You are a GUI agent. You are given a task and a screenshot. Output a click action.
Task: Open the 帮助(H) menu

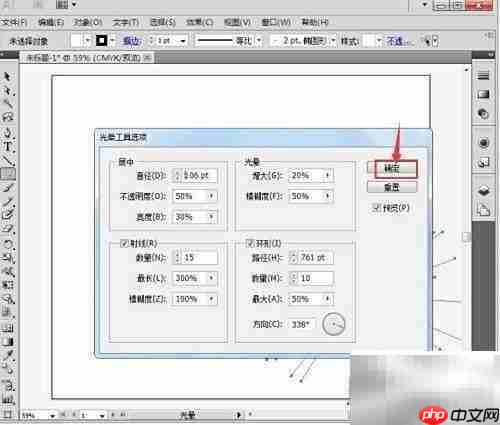pos(315,22)
